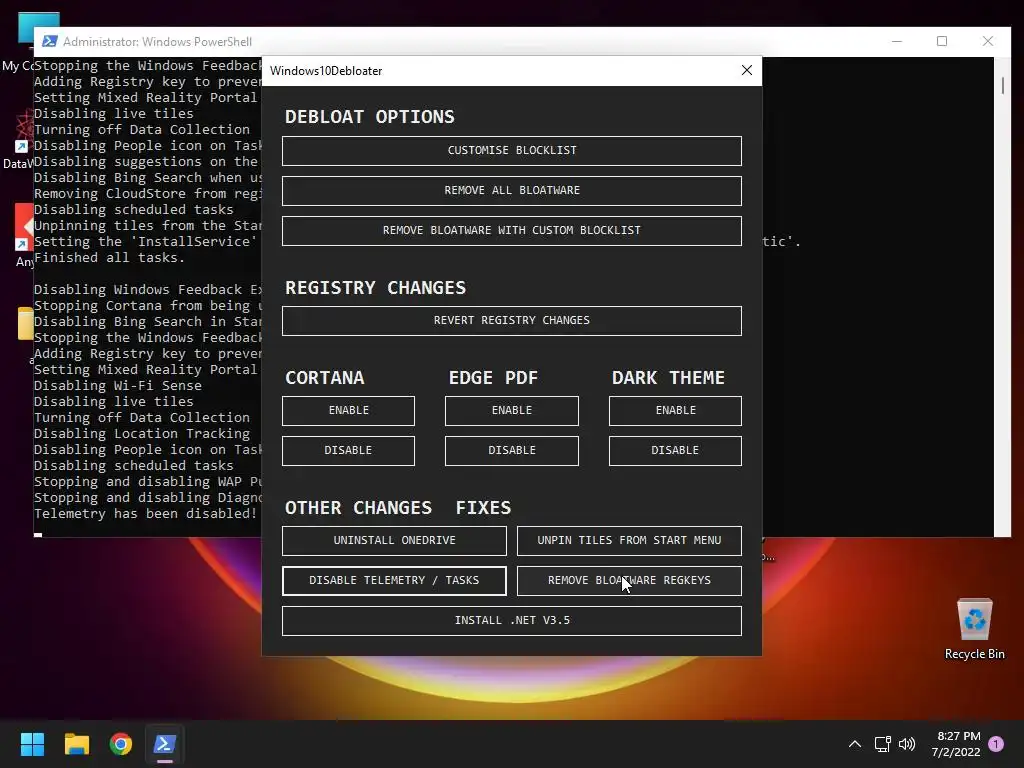Click Disable Telemetry / Tasks
This screenshot has width=1024, height=768.
tap(394, 581)
